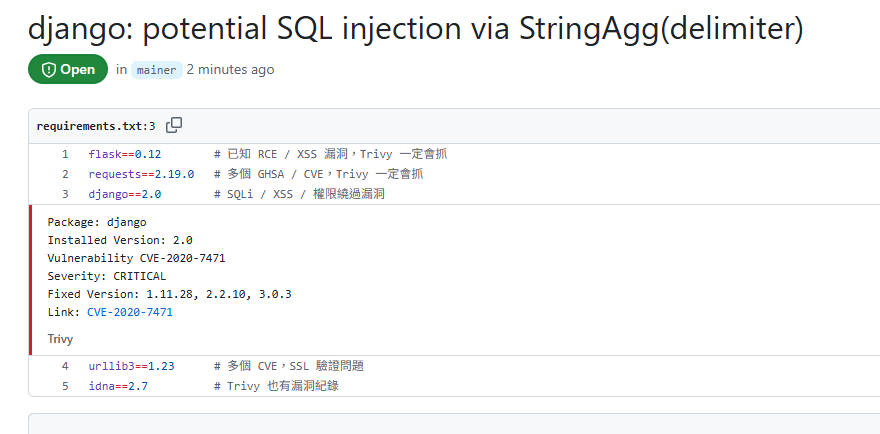Image resolution: width=880 pixels, height=434 pixels.
Task: Click the StringAgg SQL injection alert title
Action: pyautogui.click(x=416, y=29)
